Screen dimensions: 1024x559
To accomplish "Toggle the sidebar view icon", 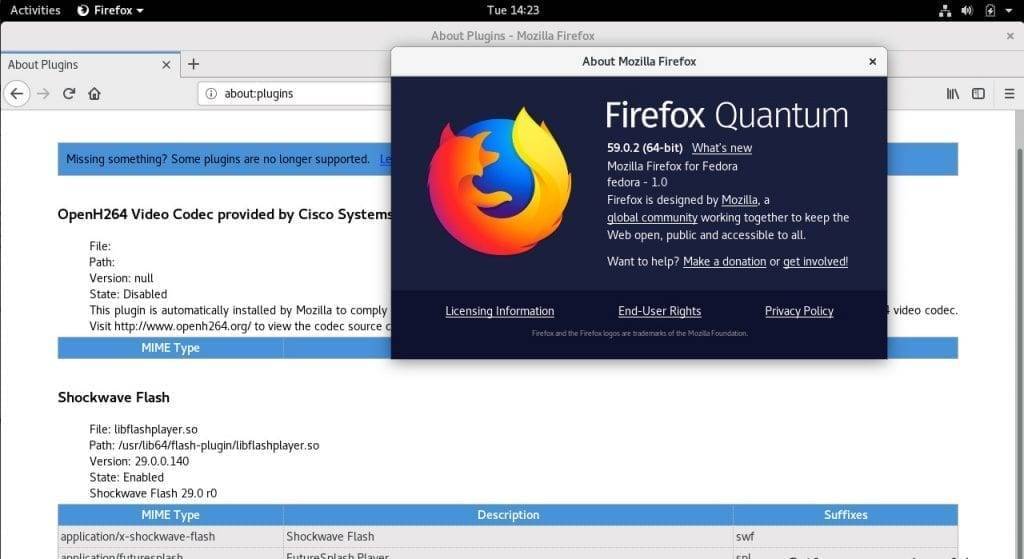I will [x=979, y=93].
